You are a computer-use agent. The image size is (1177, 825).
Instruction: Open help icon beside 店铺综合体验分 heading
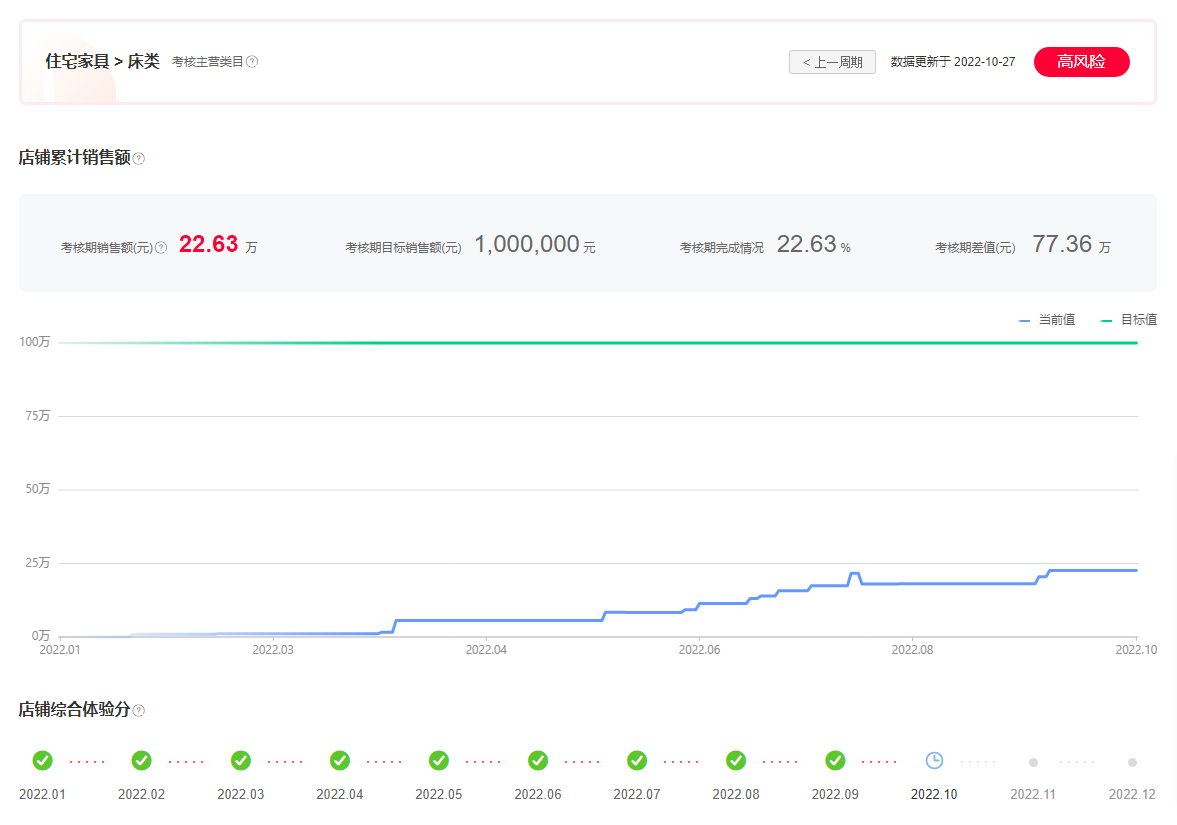(x=139, y=710)
